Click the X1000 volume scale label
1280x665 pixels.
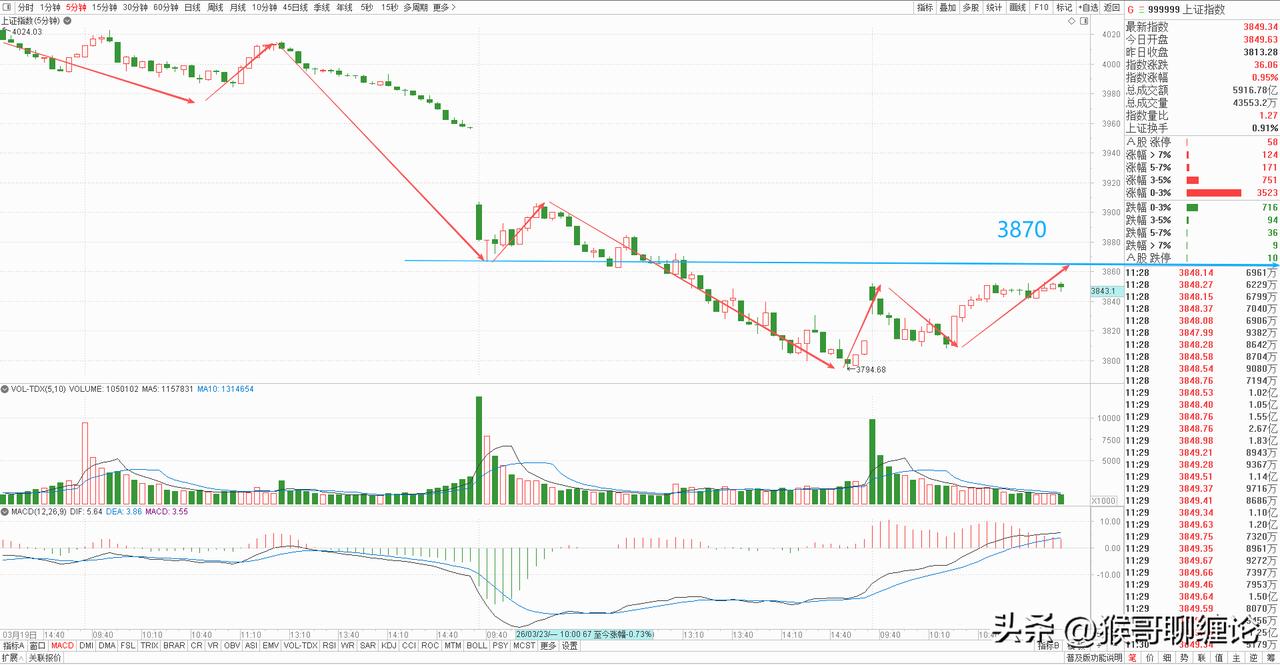coord(1103,500)
